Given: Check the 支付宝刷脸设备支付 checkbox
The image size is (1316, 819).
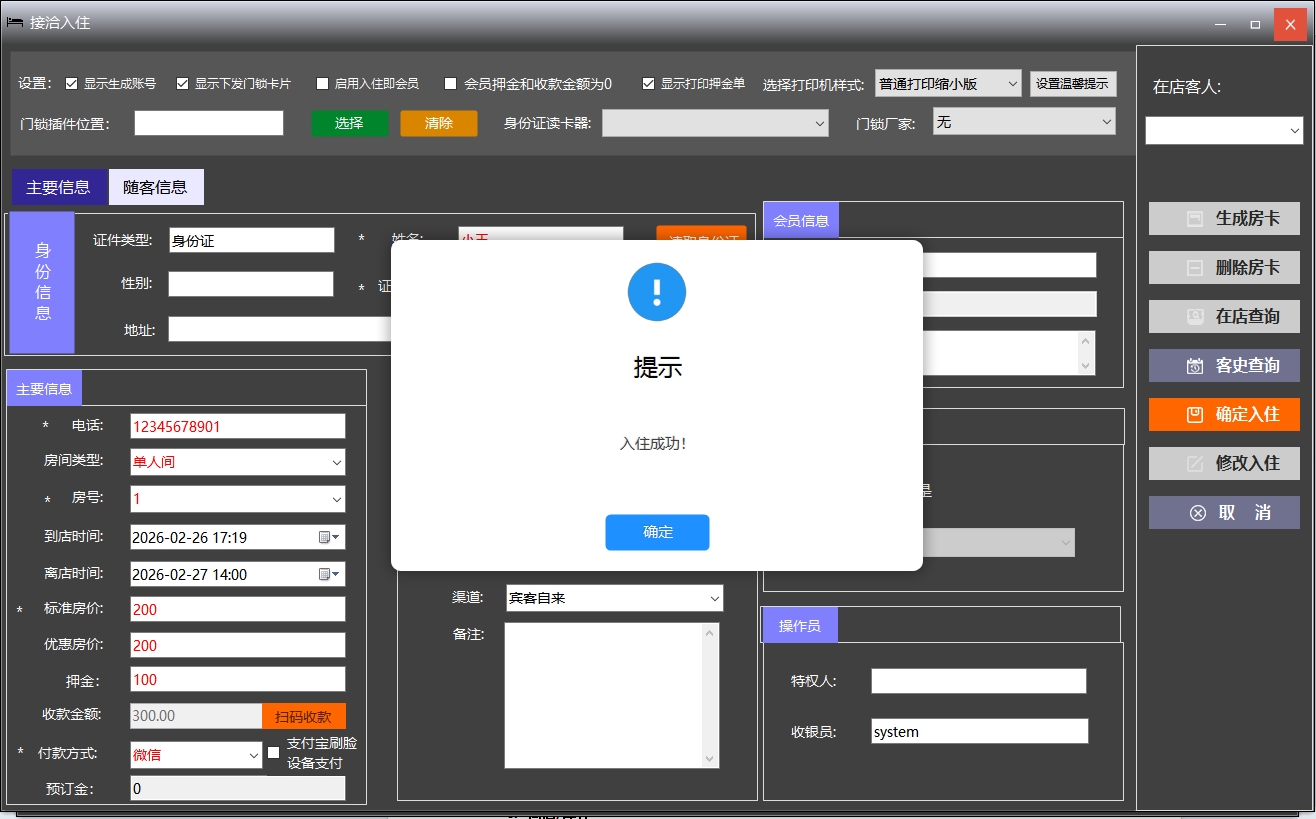Looking at the screenshot, I should pos(274,752).
